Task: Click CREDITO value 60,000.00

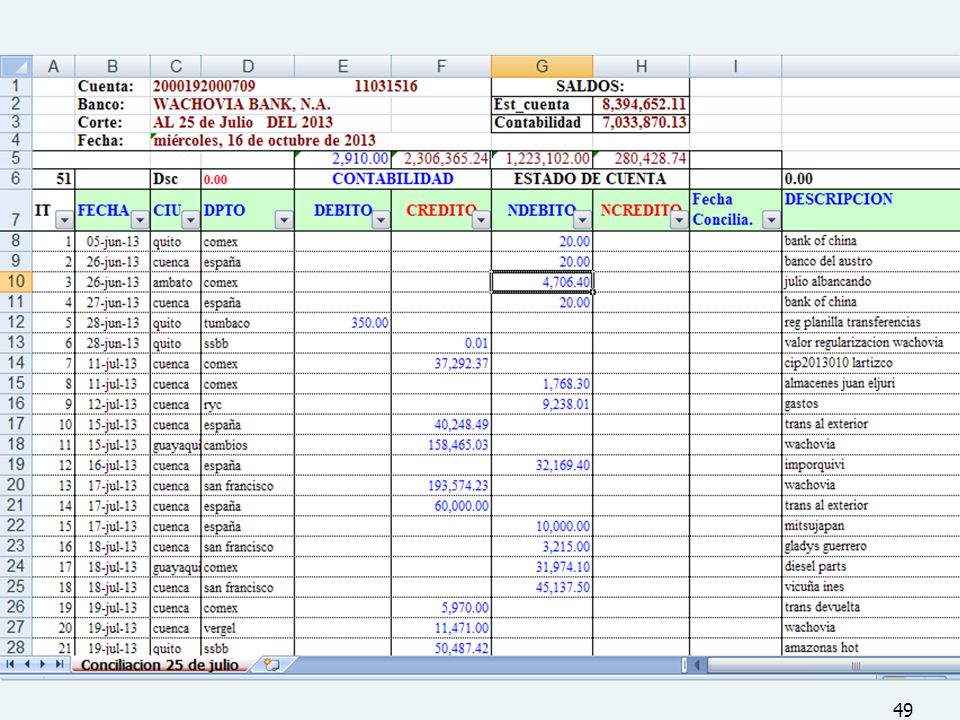Action: (441, 506)
